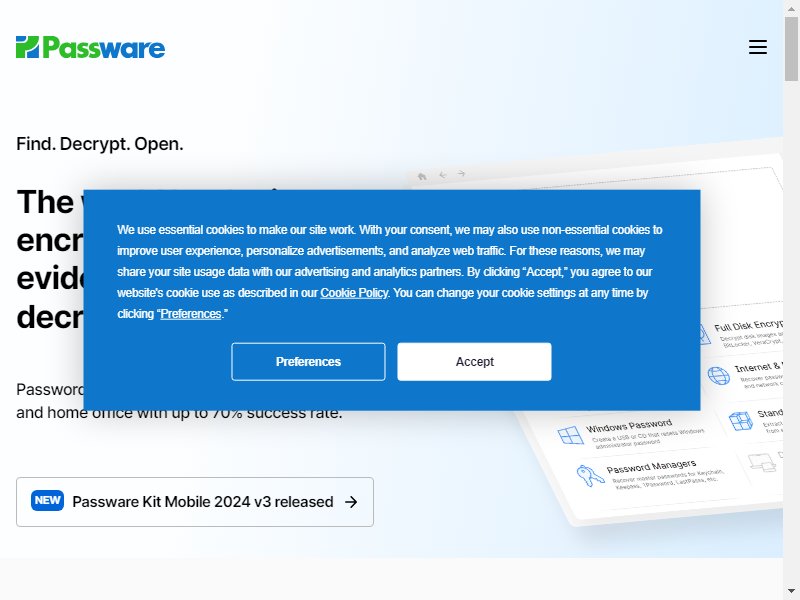
Task: Click "Full Disk Encryption" label in preview
Action: [748, 324]
